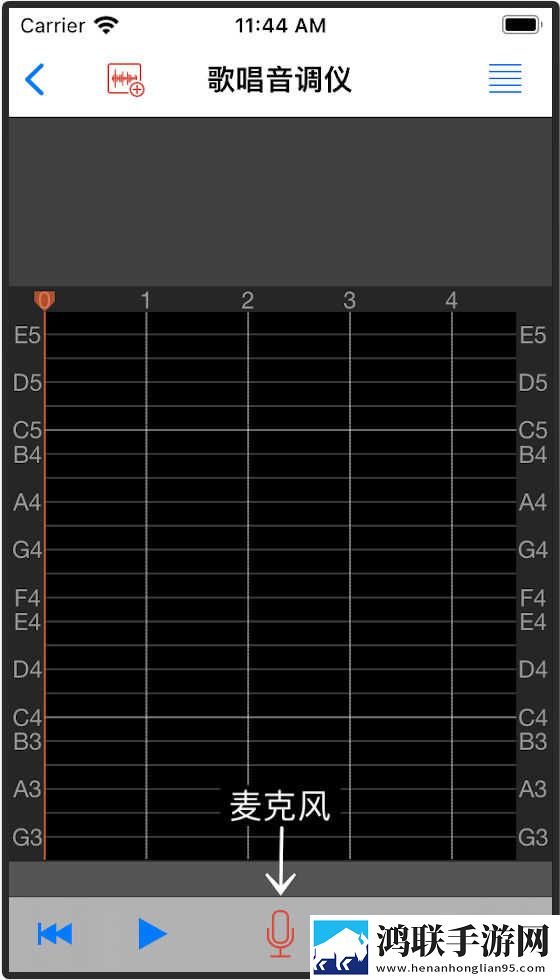Select the left B4 pitch label

(x=28, y=454)
